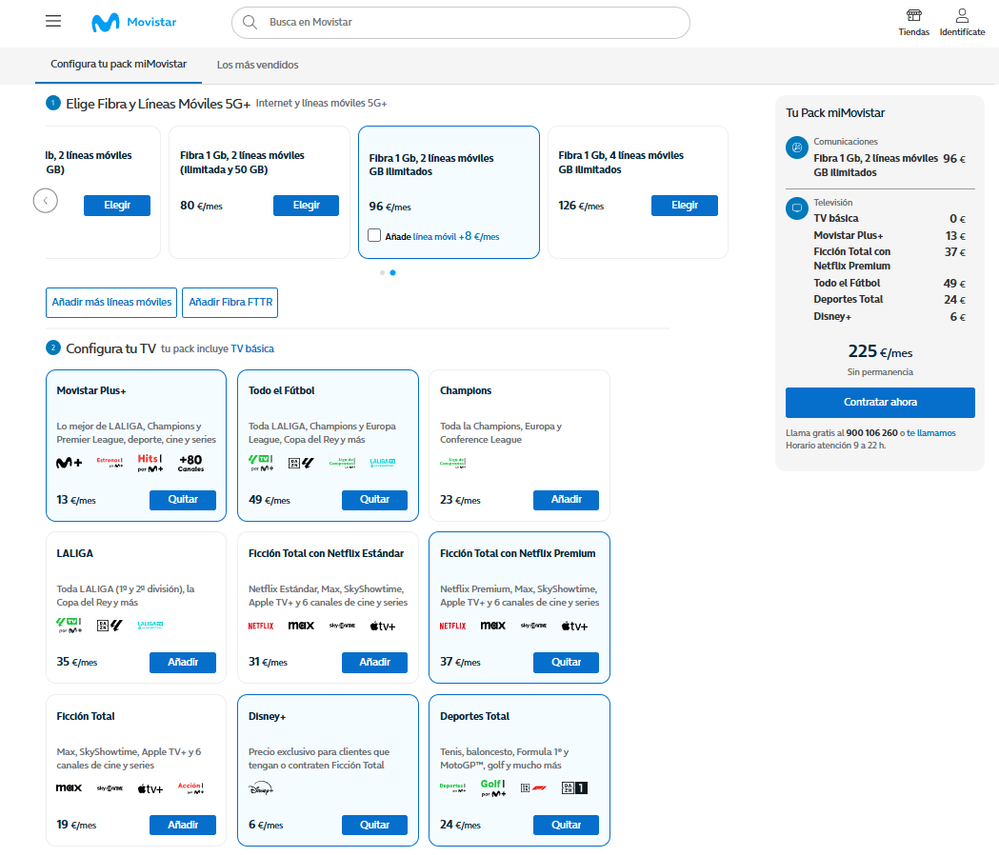Click Añadir Fibra FTTR button
The image size is (999, 855).
click(x=230, y=302)
